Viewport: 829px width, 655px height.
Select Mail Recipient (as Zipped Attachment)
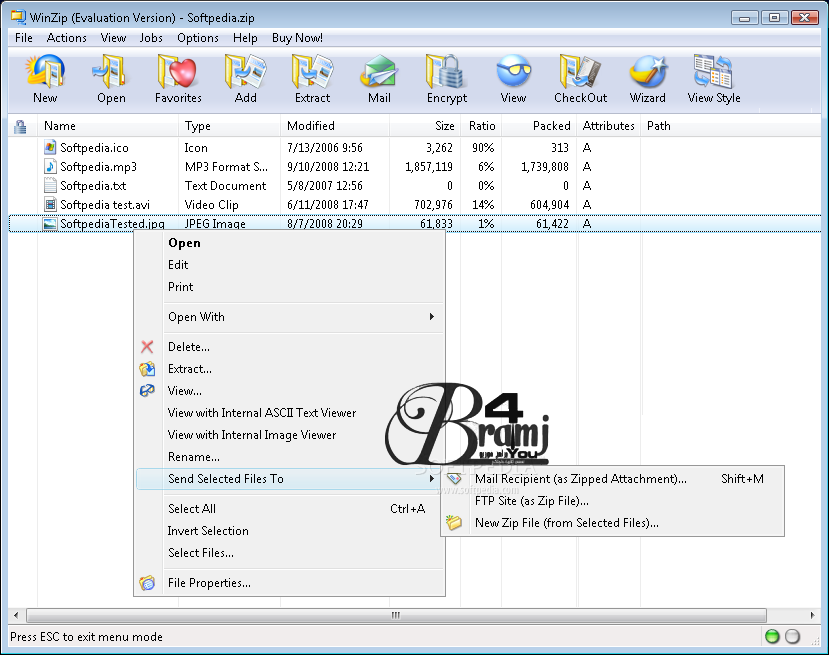580,479
